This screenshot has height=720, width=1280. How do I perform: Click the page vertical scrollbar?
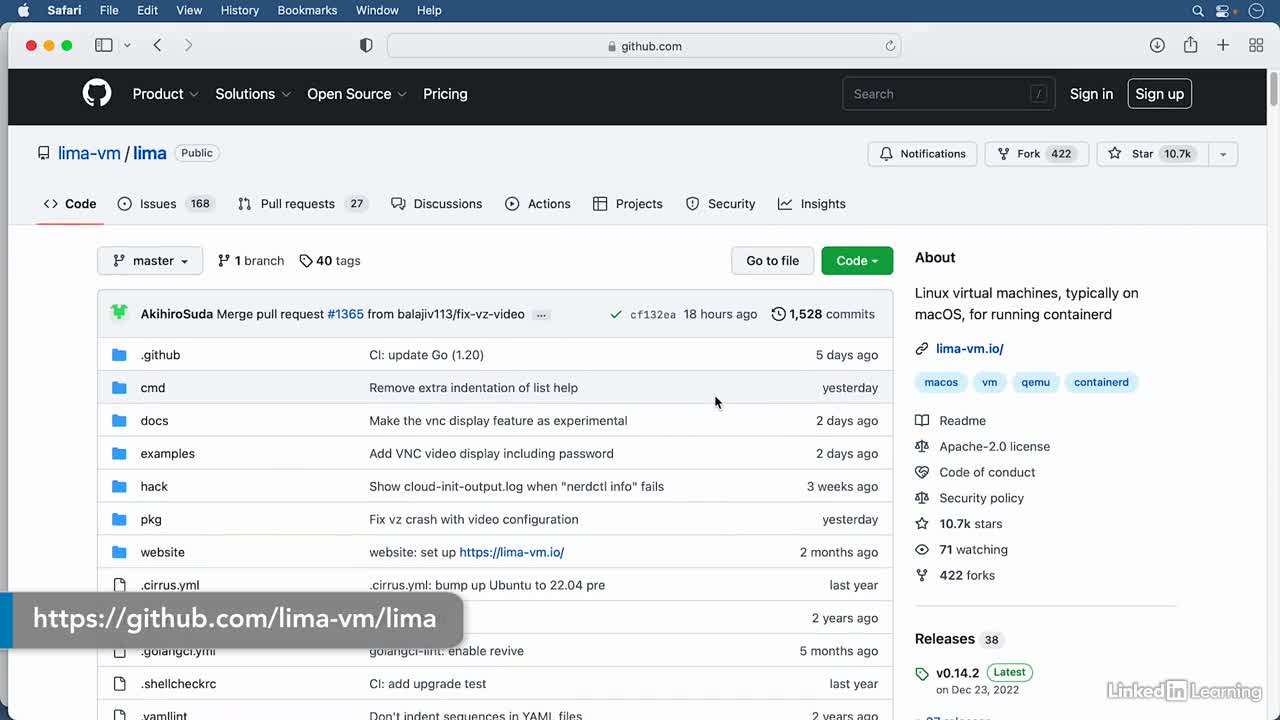(1273, 90)
